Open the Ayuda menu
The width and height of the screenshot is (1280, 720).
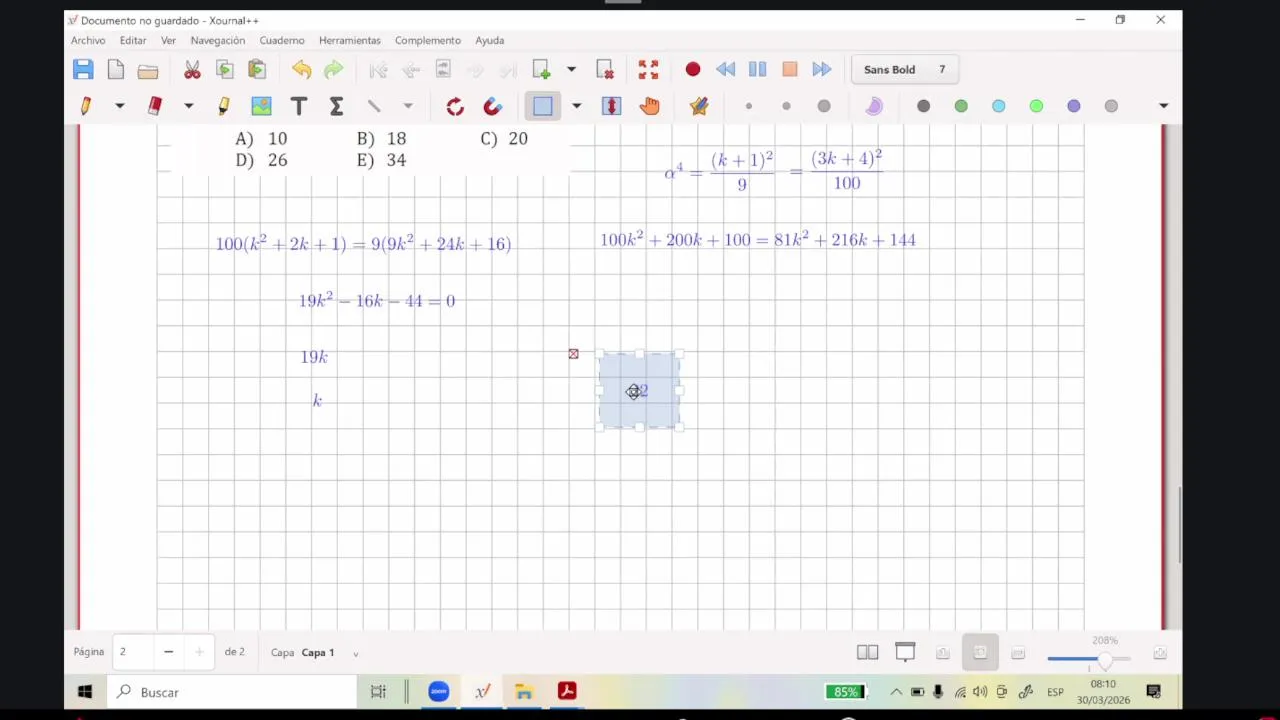pos(490,40)
